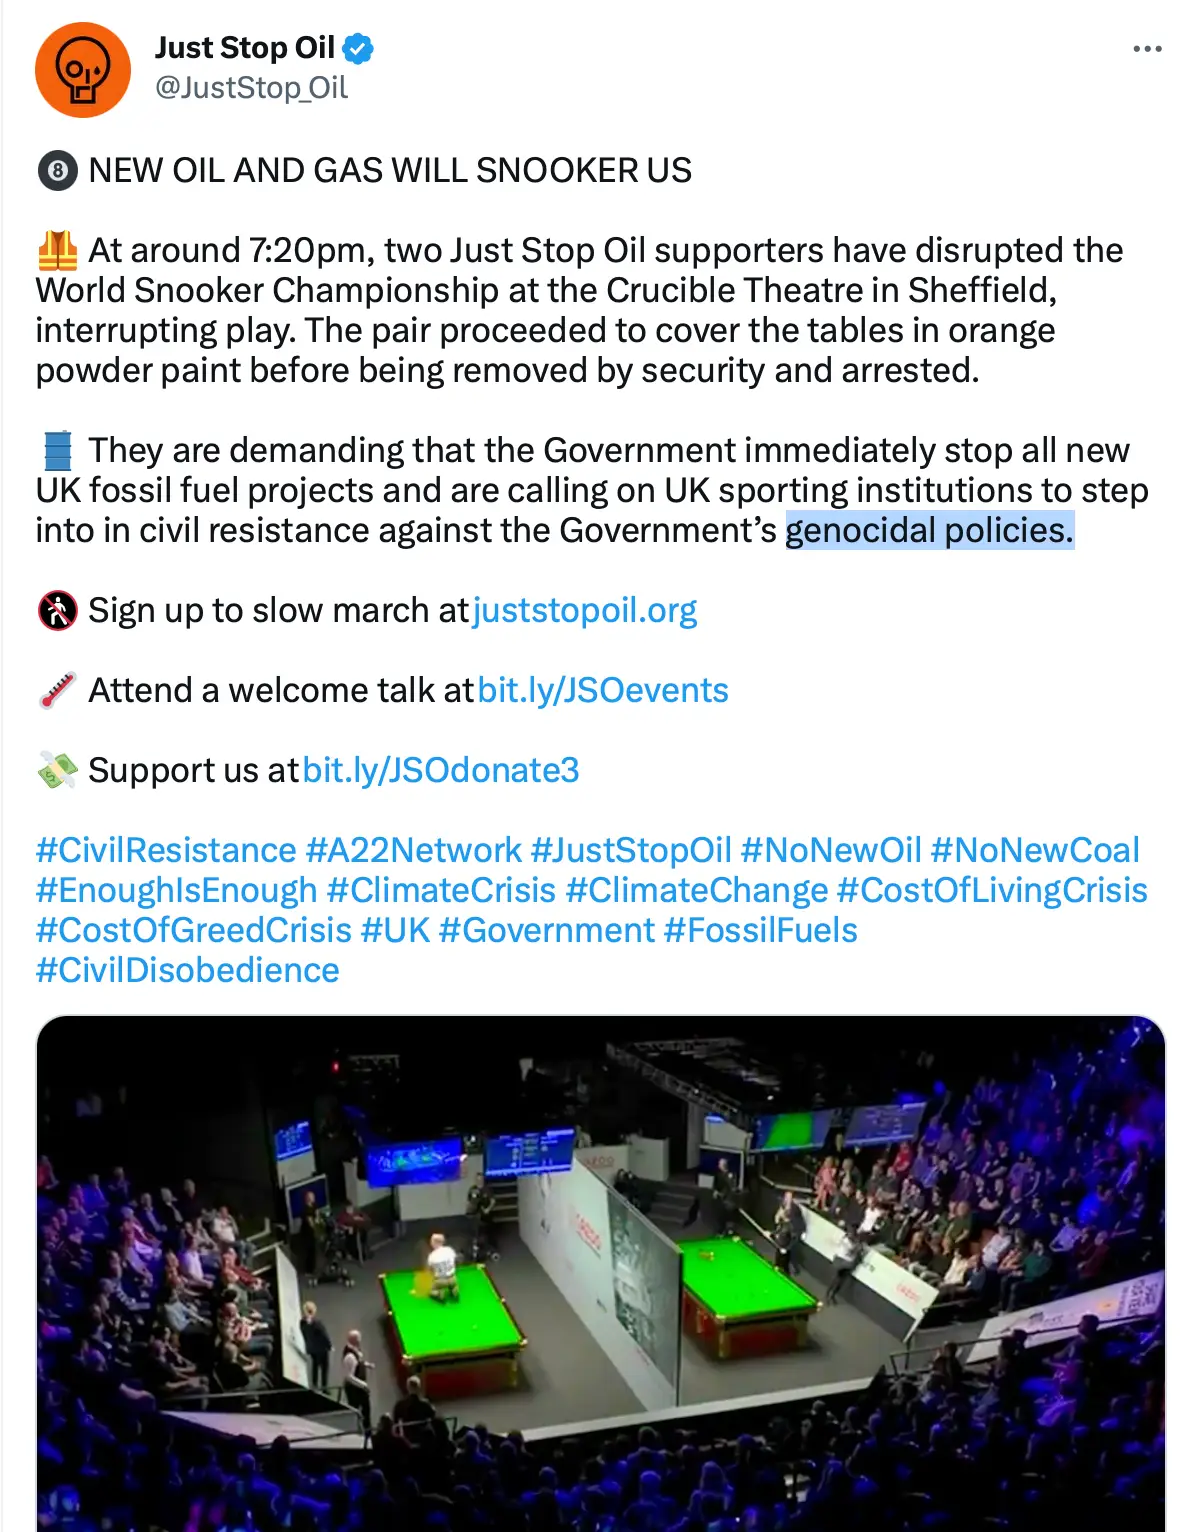
Task: Select the #CostOfLivingCrisis hashtag
Action: 992,890
